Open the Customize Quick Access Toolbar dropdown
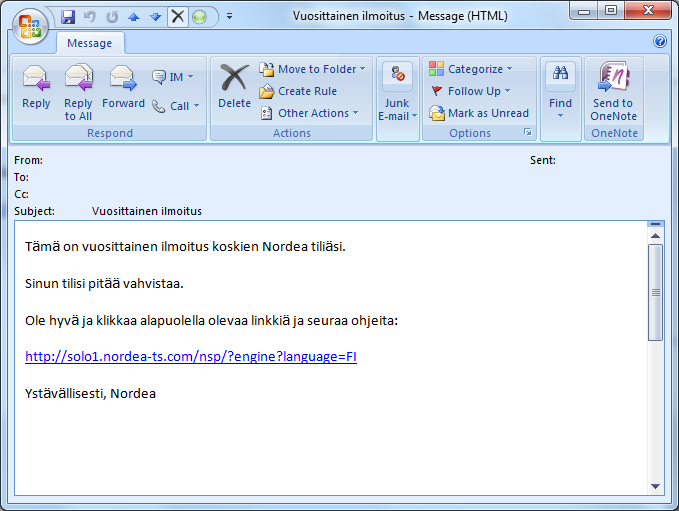This screenshot has height=511, width=679. tap(230, 16)
